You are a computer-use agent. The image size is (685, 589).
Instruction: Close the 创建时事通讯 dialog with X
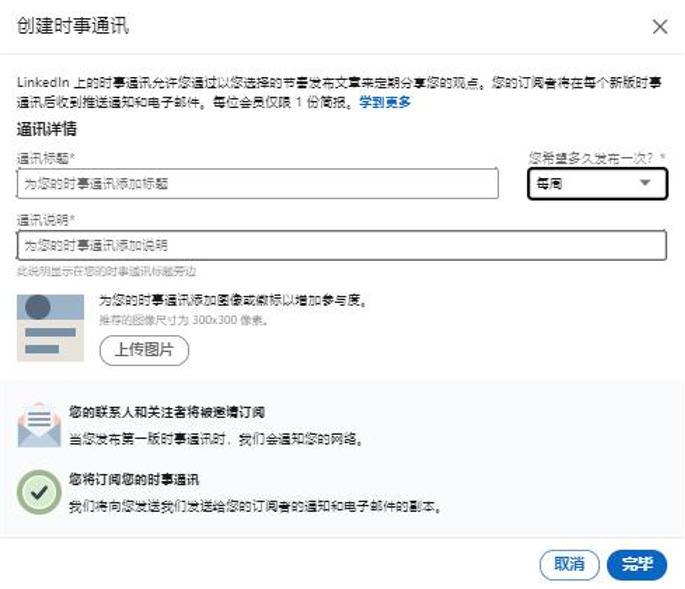[x=660, y=27]
